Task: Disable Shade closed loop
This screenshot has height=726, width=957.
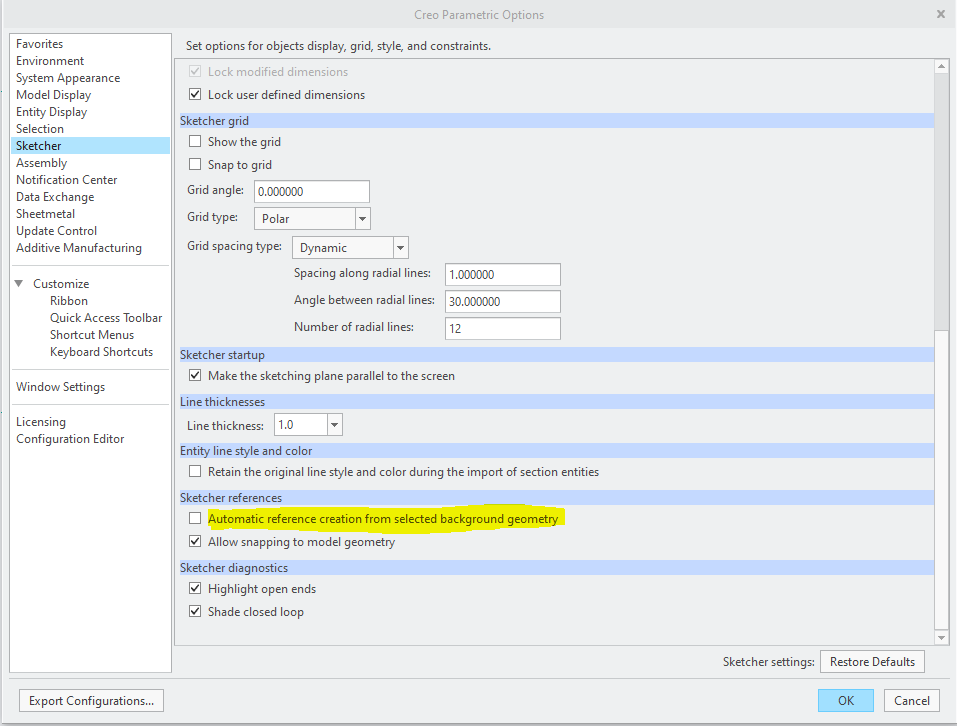Action: coord(195,611)
